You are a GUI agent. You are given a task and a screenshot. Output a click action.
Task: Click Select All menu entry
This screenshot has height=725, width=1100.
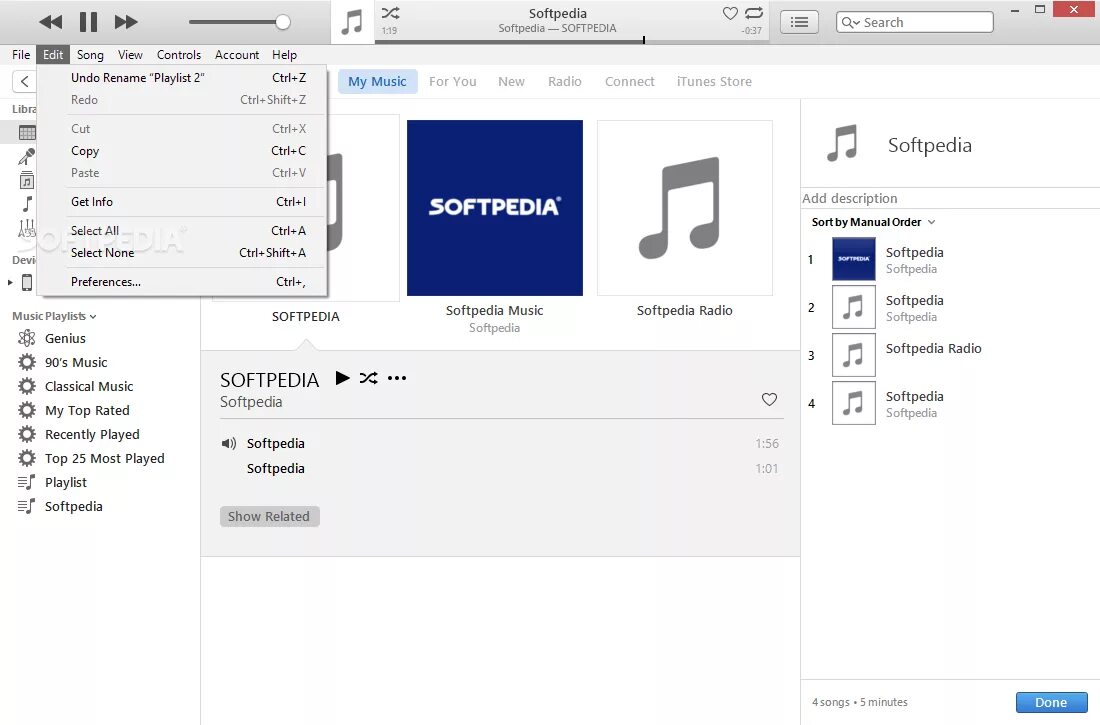tap(182, 231)
